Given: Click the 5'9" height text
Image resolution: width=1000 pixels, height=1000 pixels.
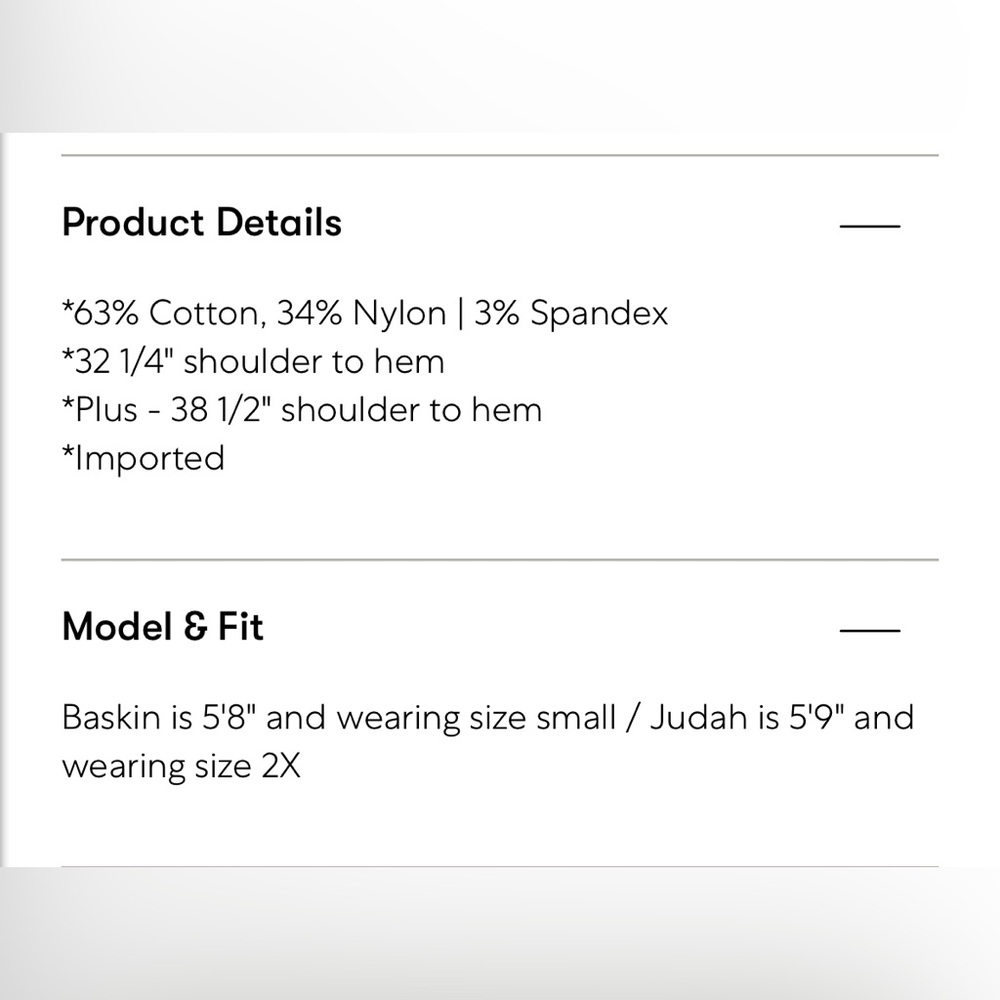Looking at the screenshot, I should pos(816,717).
